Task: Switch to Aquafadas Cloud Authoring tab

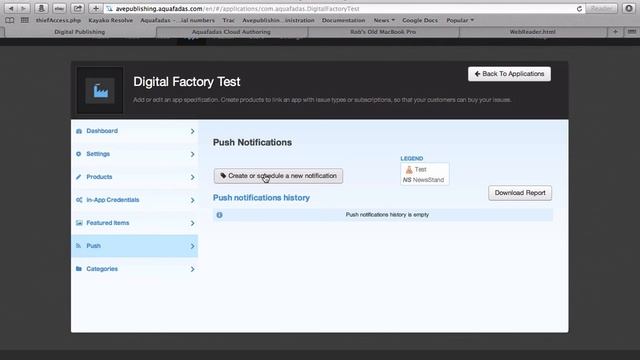Action: tap(231, 32)
